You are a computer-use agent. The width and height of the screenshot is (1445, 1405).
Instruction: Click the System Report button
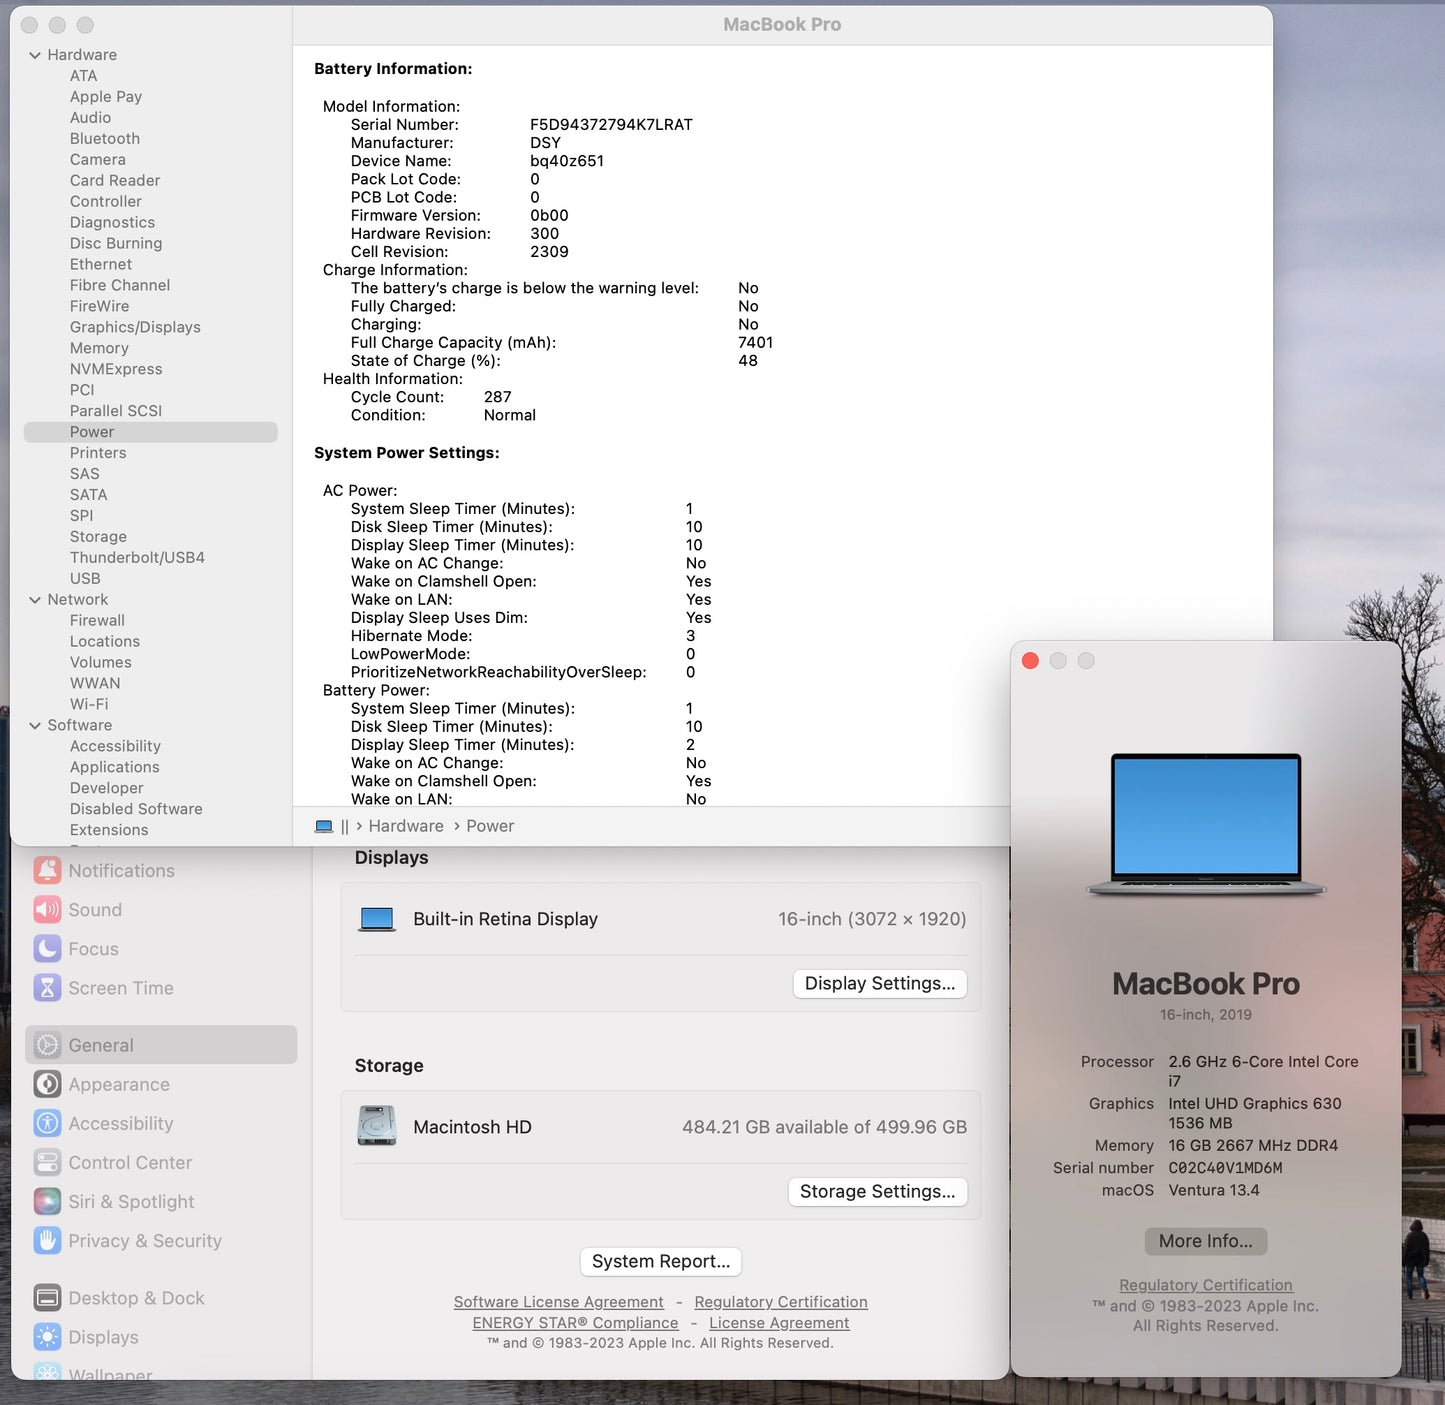[x=660, y=1261]
